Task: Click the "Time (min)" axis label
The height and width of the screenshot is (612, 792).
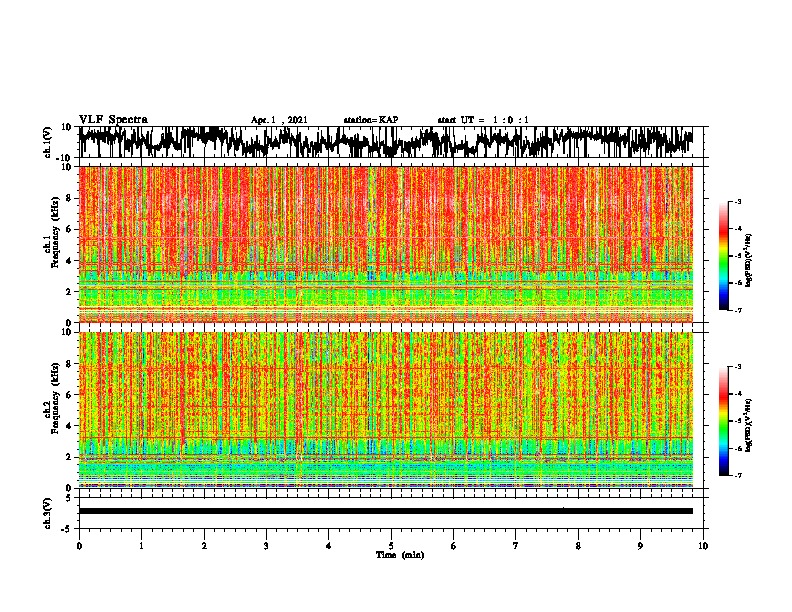Action: click(400, 555)
